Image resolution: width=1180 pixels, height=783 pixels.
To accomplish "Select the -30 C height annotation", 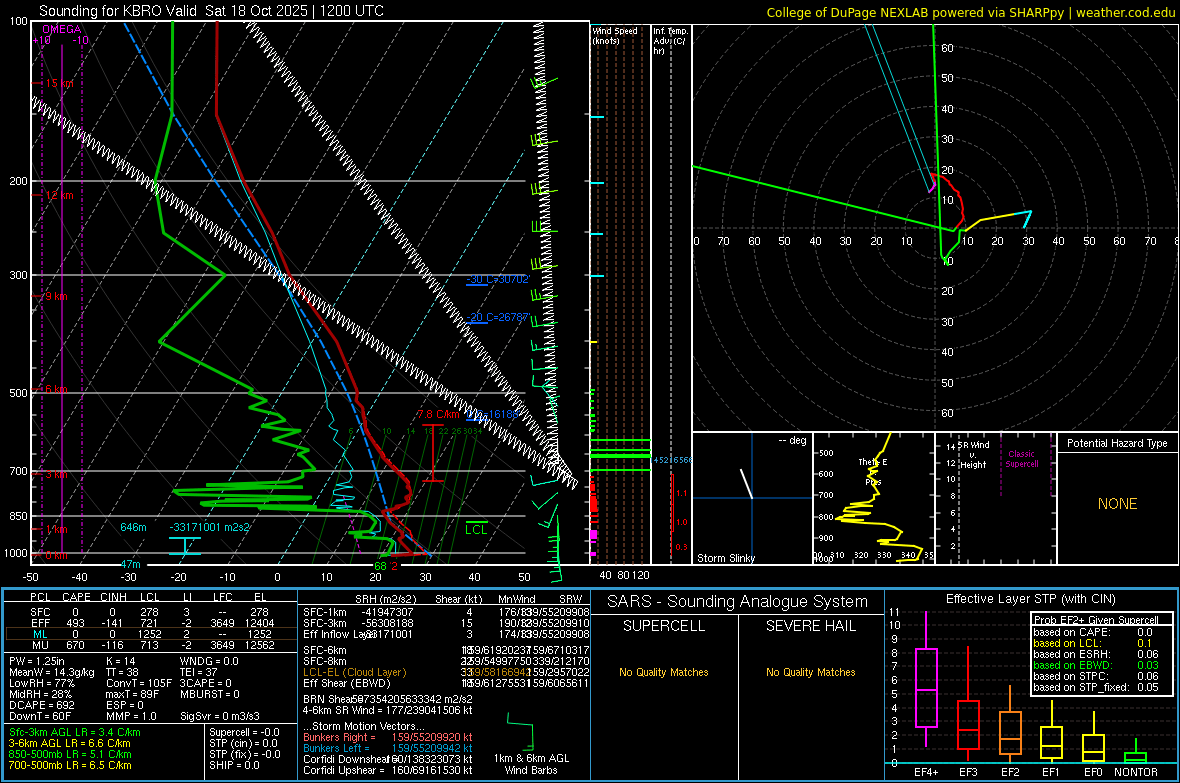I will click(x=498, y=279).
